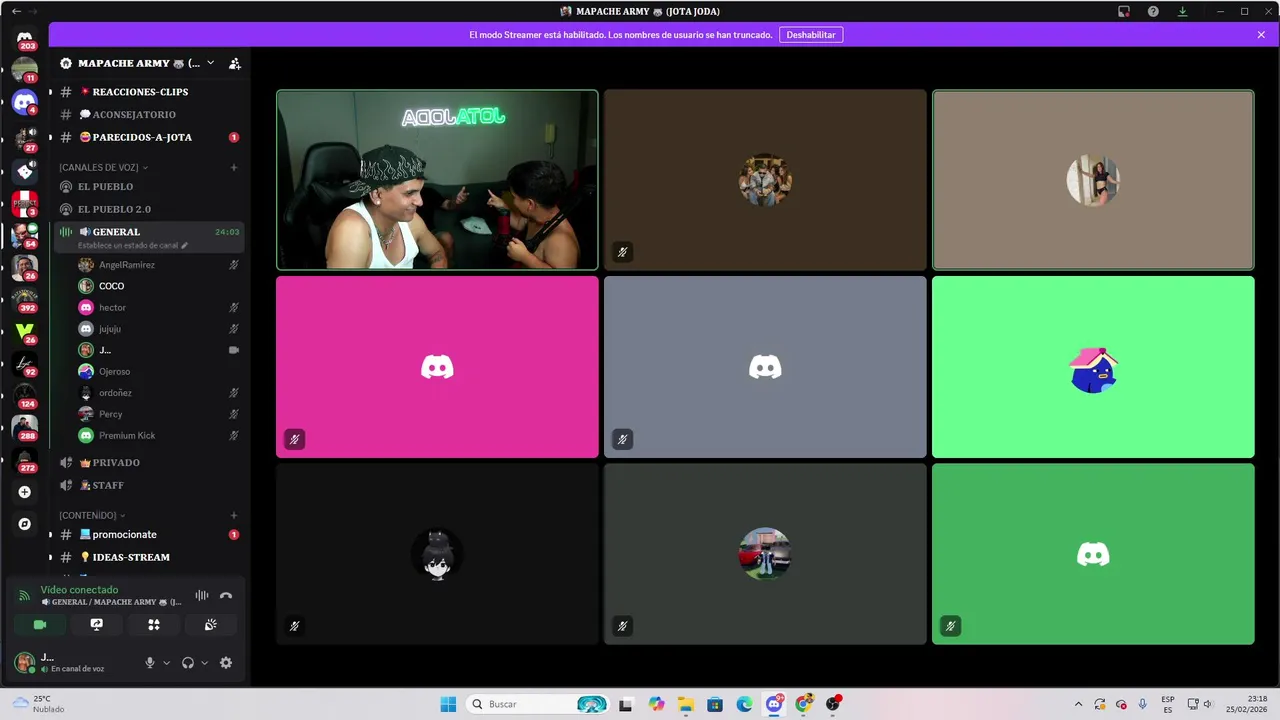Screen dimensions: 1280x720
Task: Turn off camera with green video button
Action: 40,624
